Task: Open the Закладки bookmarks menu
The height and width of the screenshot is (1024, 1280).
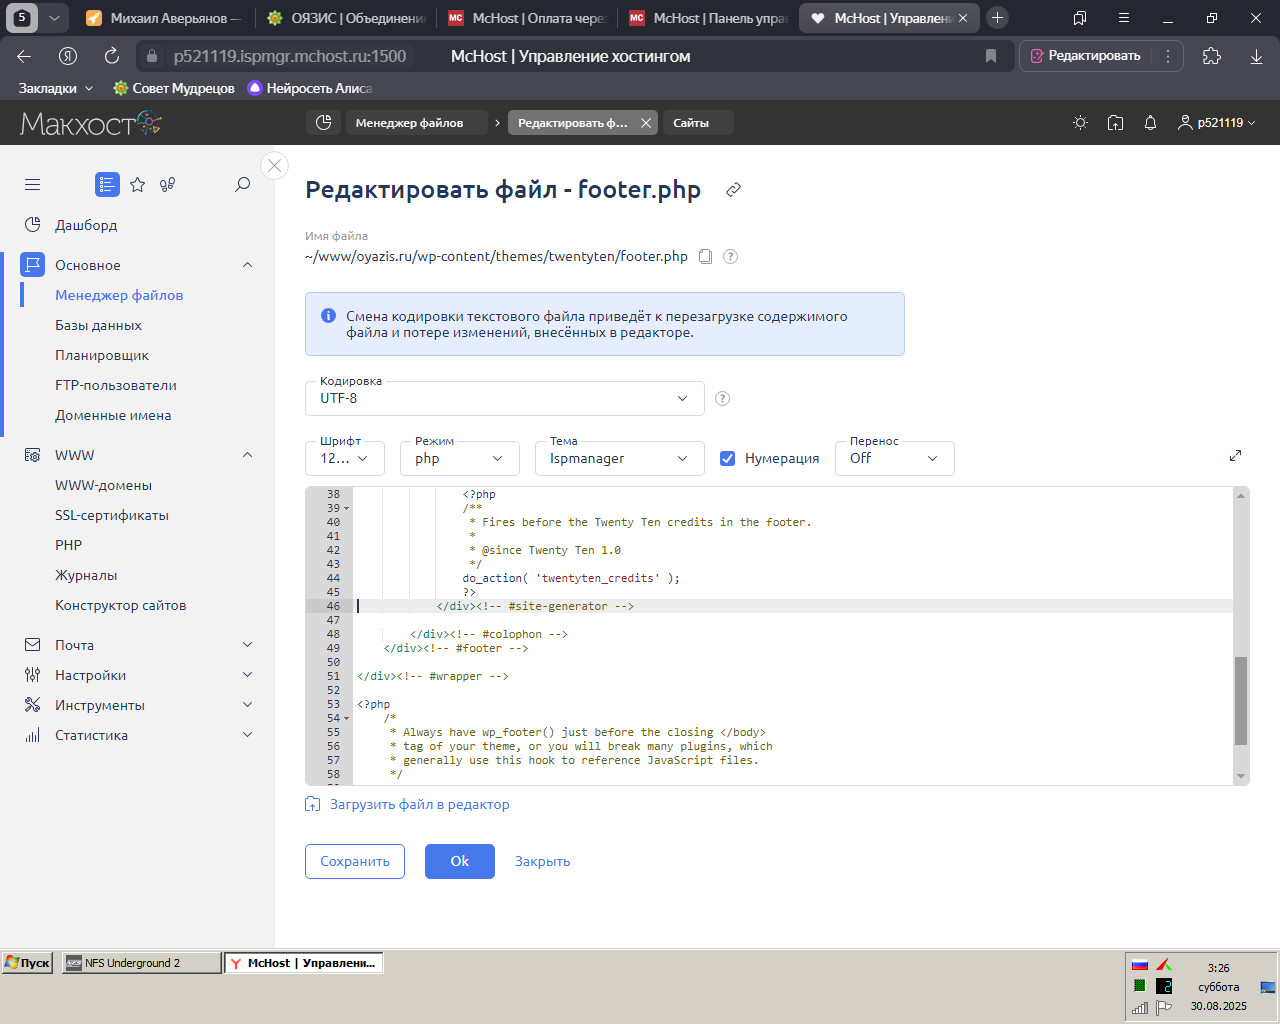Action: click(x=56, y=88)
